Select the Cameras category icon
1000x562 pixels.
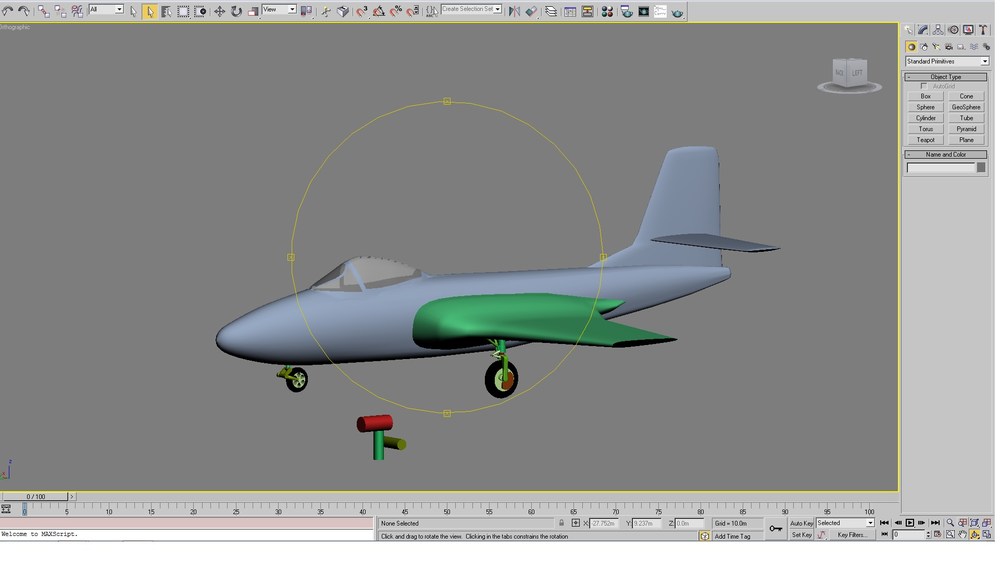tap(949, 47)
